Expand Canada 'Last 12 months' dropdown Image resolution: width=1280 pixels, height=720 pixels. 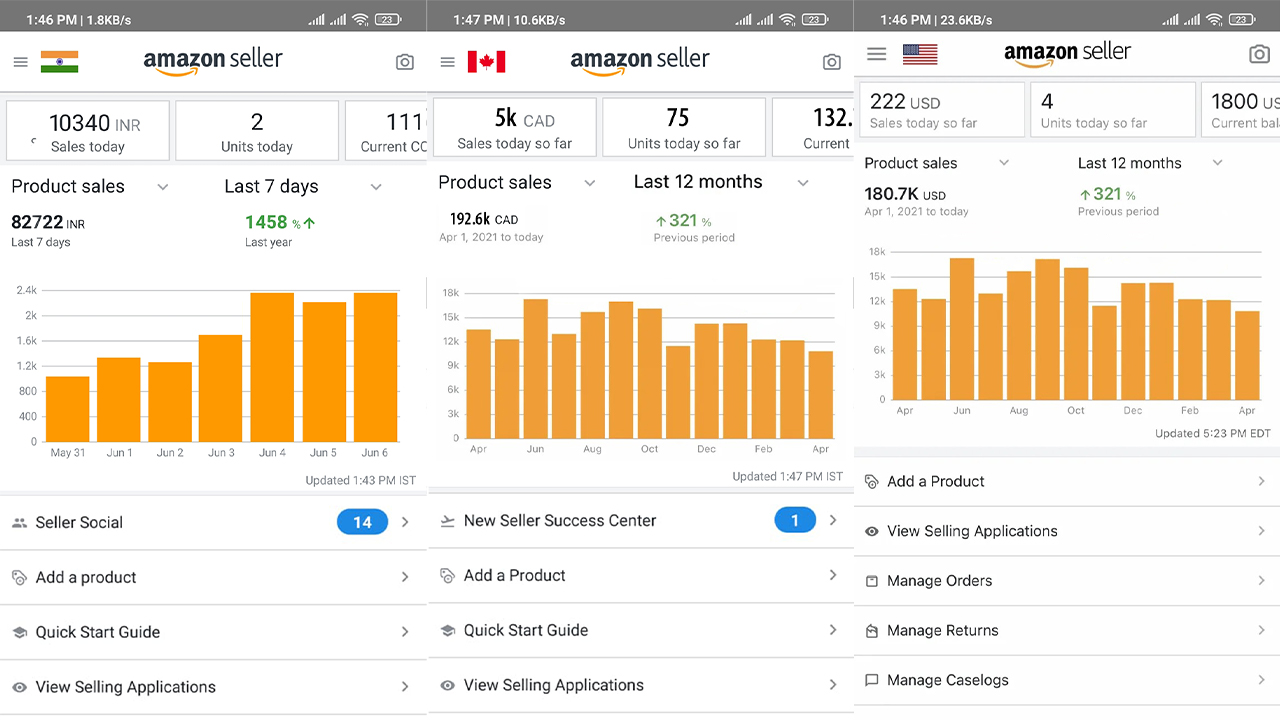pyautogui.click(x=803, y=183)
